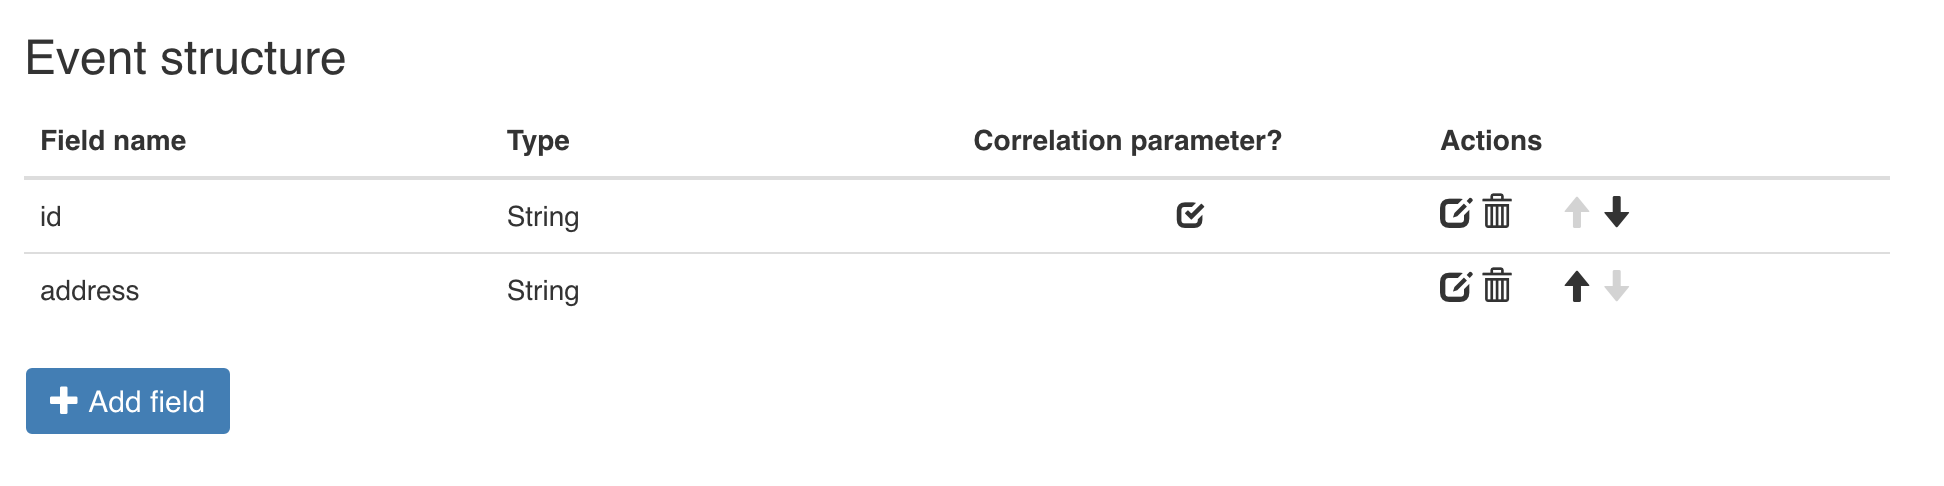Move the address field up
This screenshot has width=1944, height=486.
point(1576,287)
